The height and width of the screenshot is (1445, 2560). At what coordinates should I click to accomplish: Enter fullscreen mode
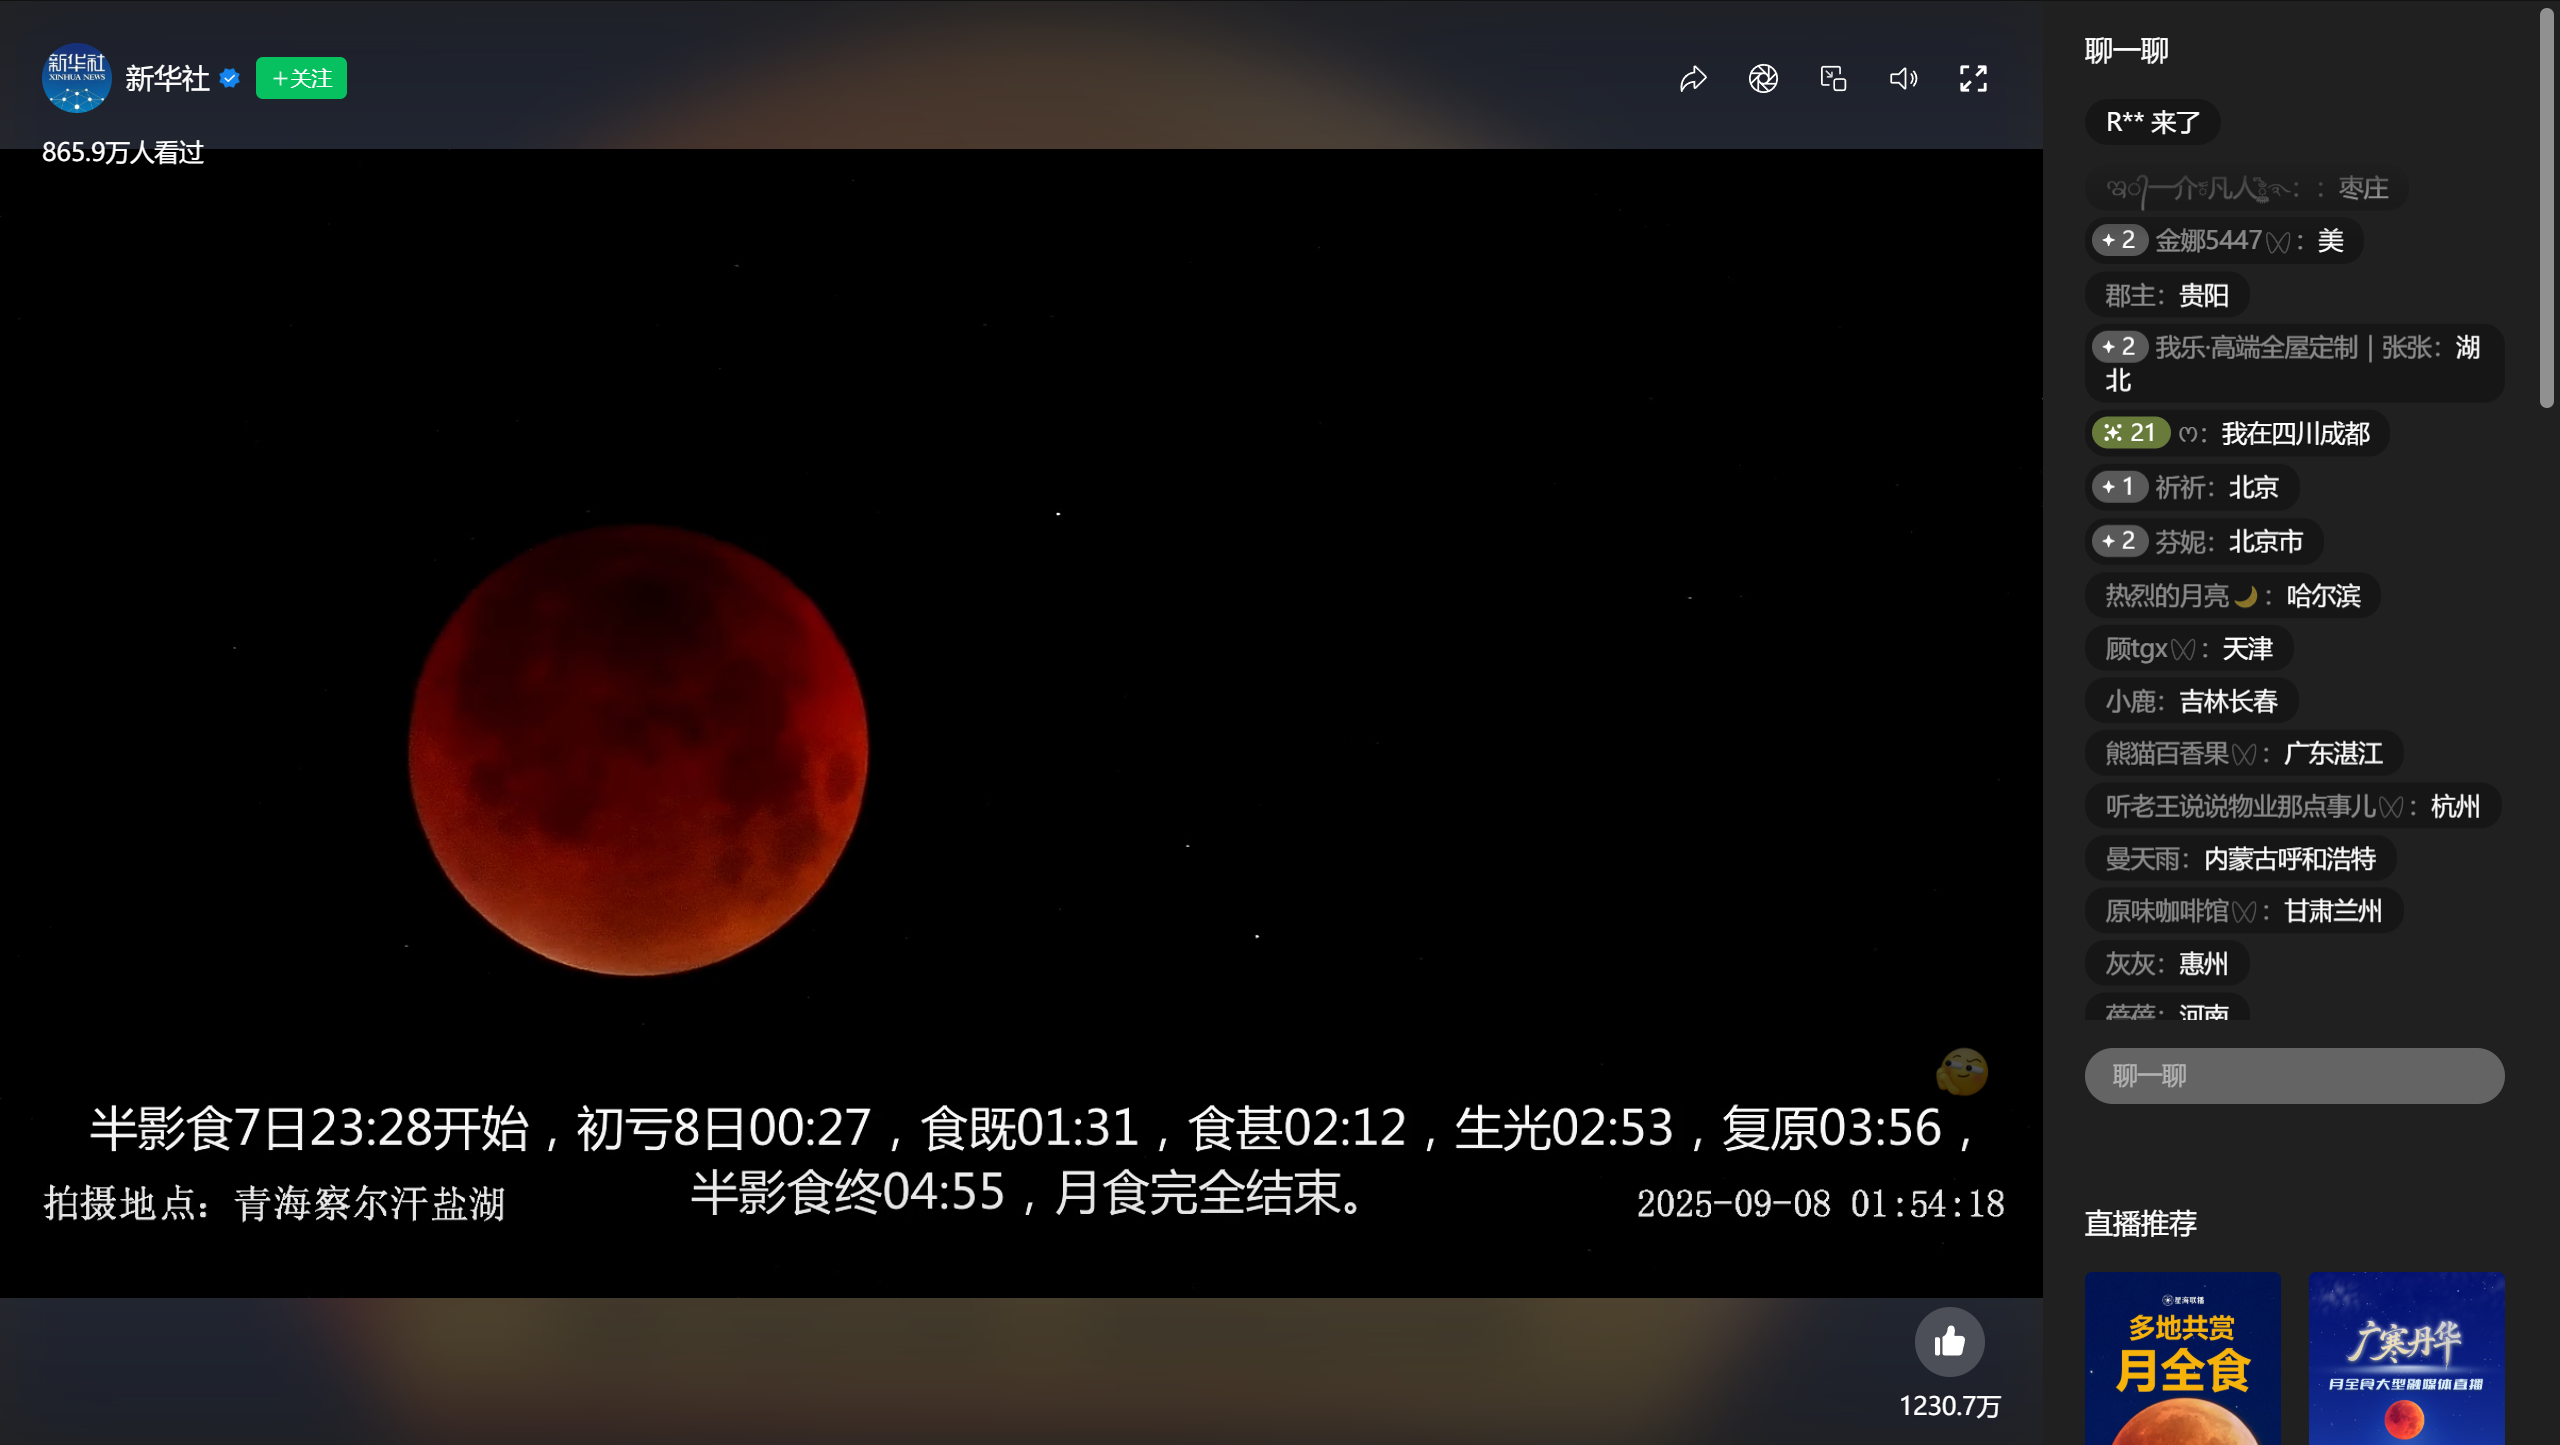coord(1973,78)
